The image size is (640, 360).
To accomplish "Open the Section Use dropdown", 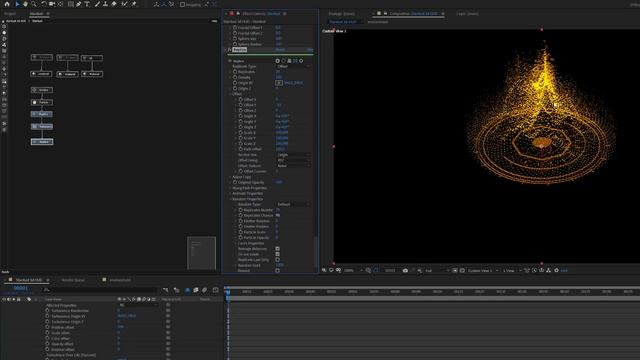I will 293,155.
